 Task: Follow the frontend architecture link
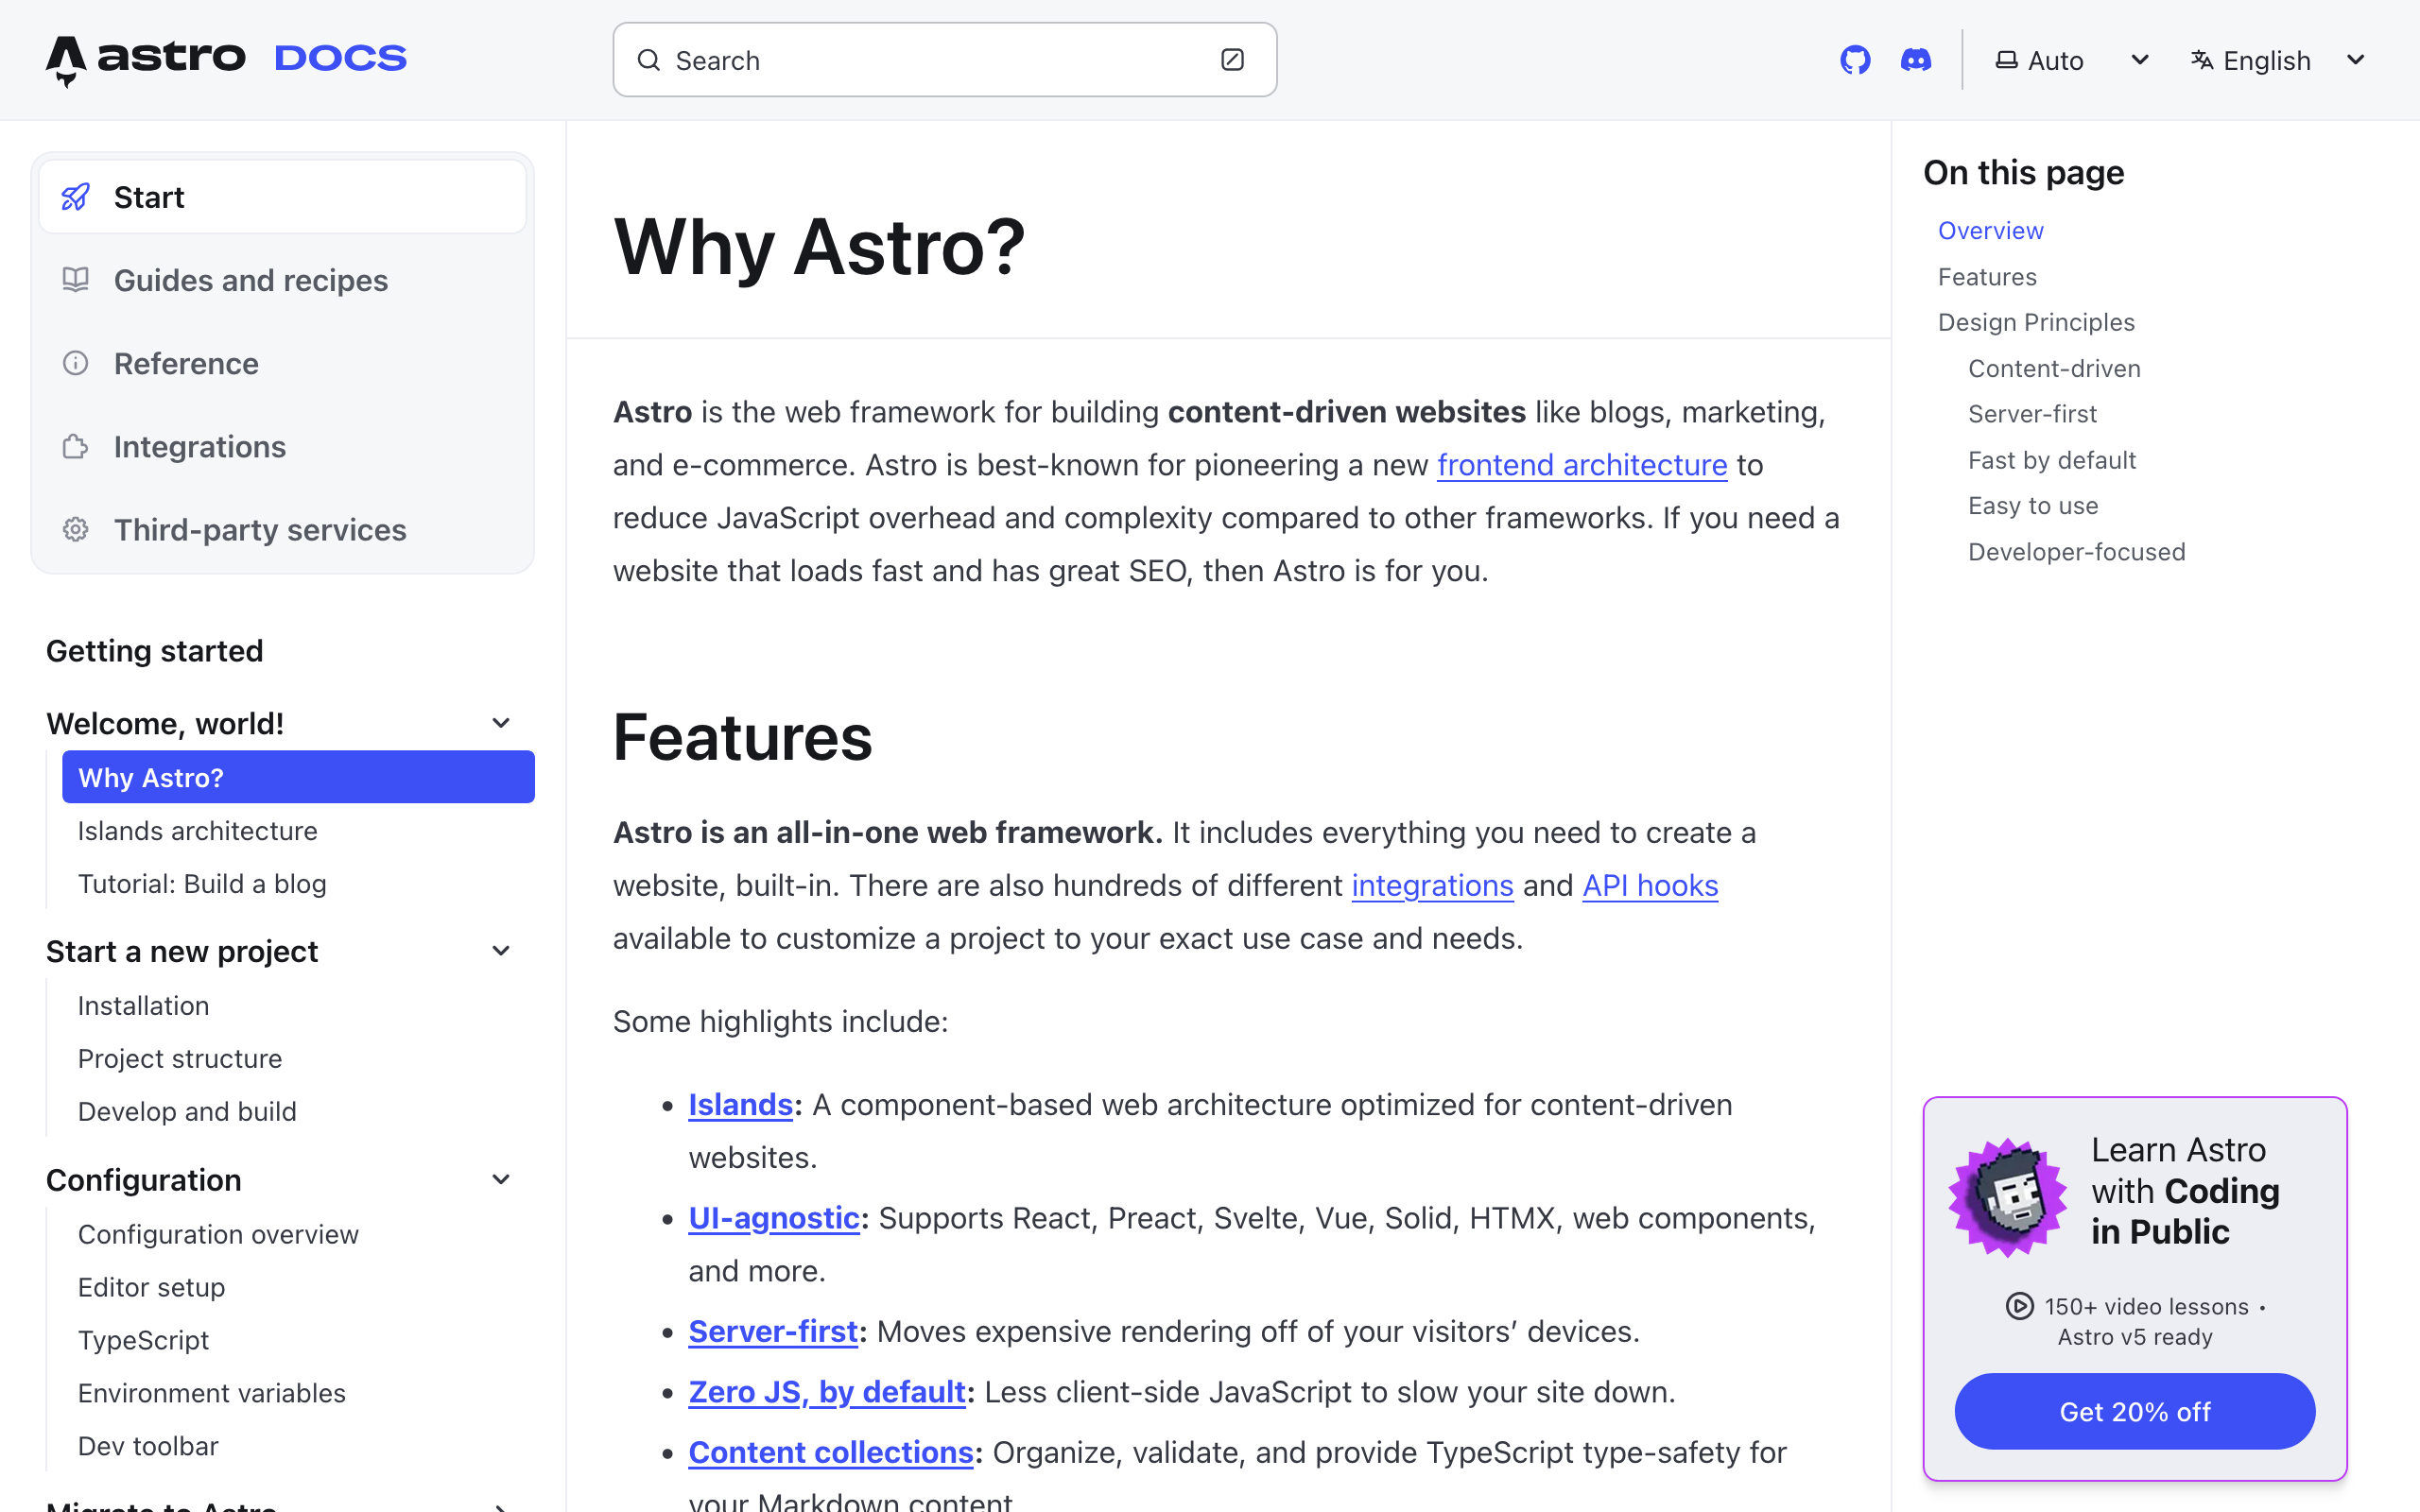click(1582, 465)
